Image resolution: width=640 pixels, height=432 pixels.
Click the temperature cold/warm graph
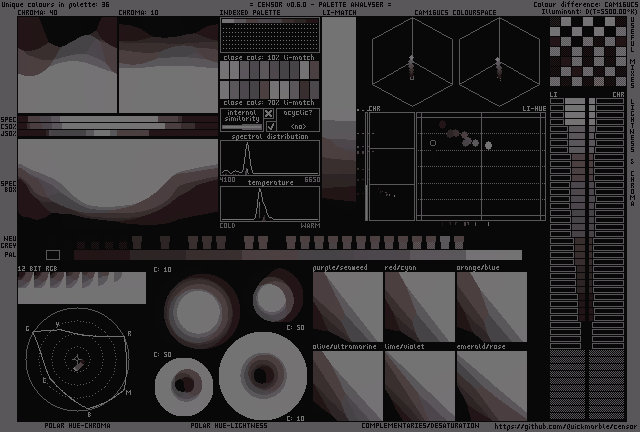pos(270,204)
